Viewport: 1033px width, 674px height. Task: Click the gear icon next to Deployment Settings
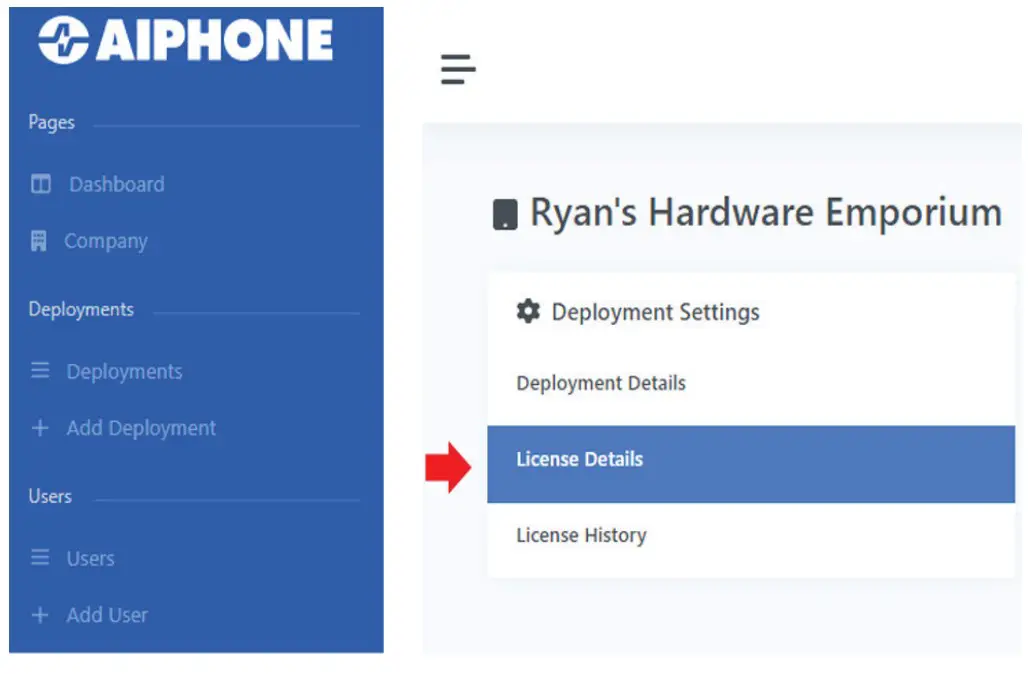pyautogui.click(x=529, y=311)
